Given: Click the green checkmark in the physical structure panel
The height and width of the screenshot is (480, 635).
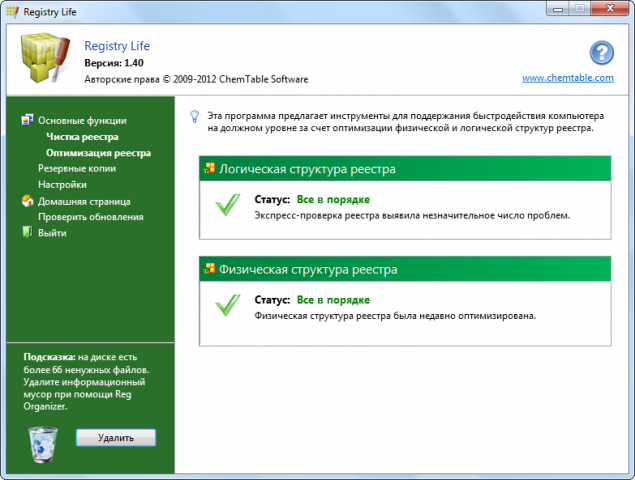Looking at the screenshot, I should coord(228,305).
